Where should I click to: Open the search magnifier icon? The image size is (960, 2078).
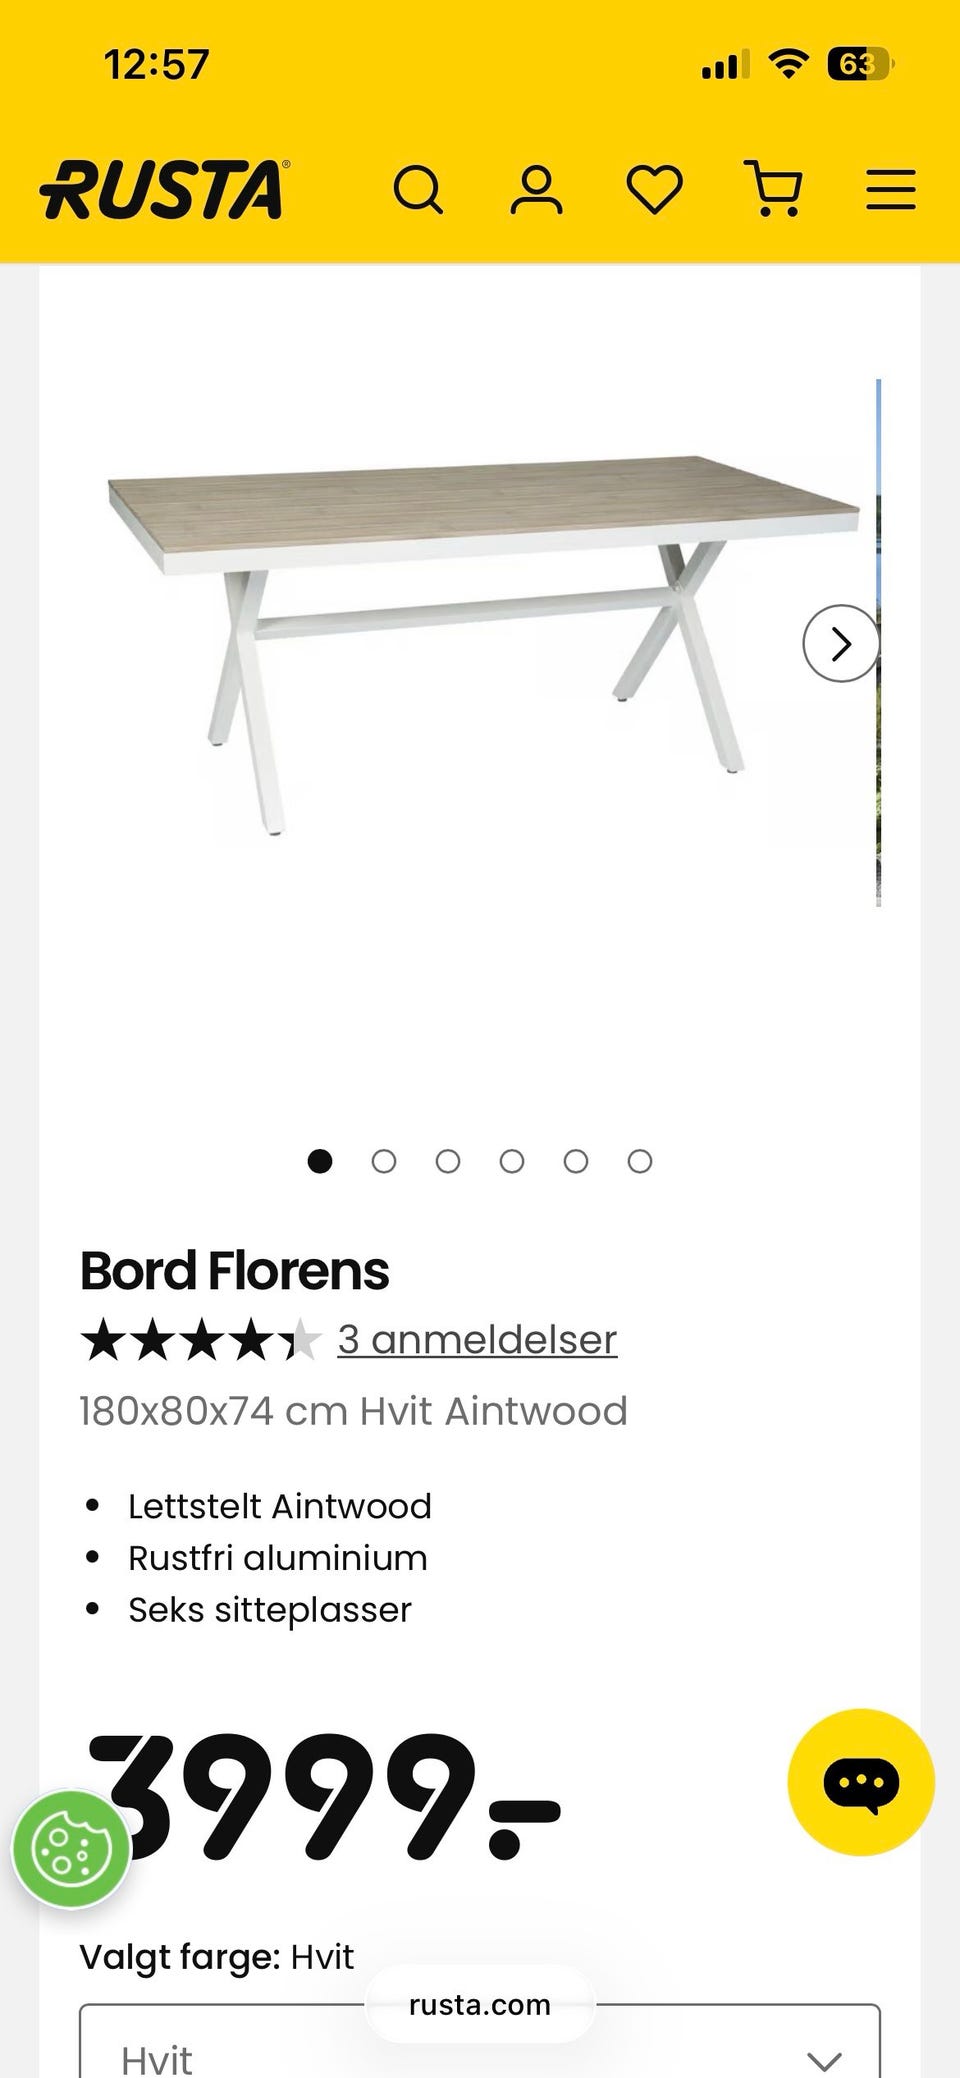[x=418, y=189]
